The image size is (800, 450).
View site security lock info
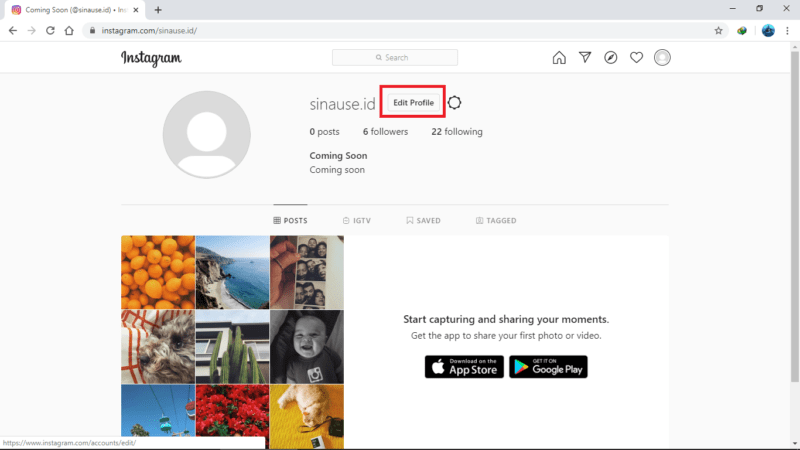pos(92,31)
